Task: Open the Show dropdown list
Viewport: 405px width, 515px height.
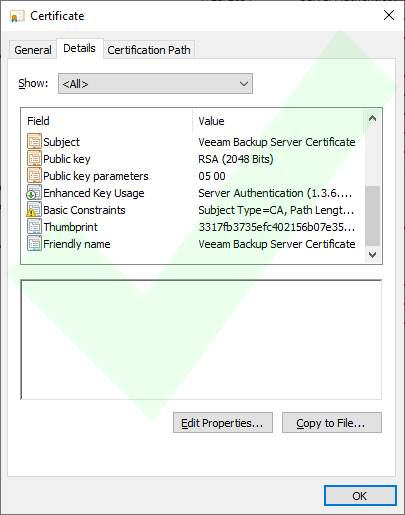Action: (155, 84)
